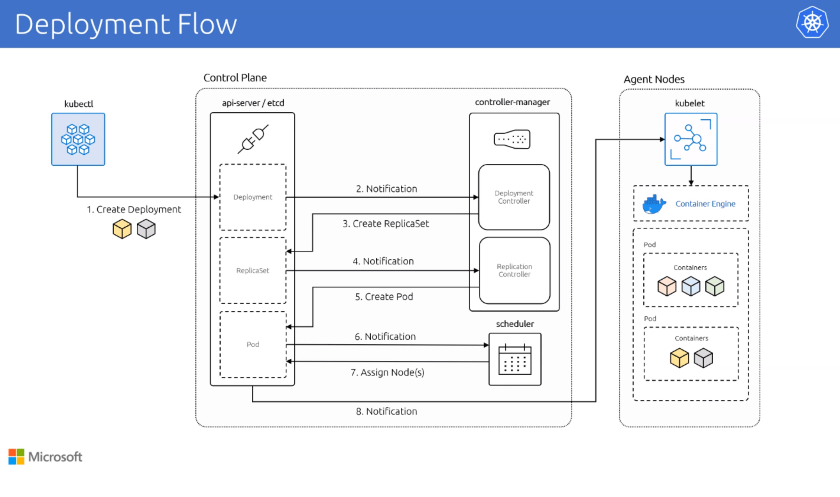Select the ReplicaSet dashed box
This screenshot has width=840, height=497.
[253, 270]
